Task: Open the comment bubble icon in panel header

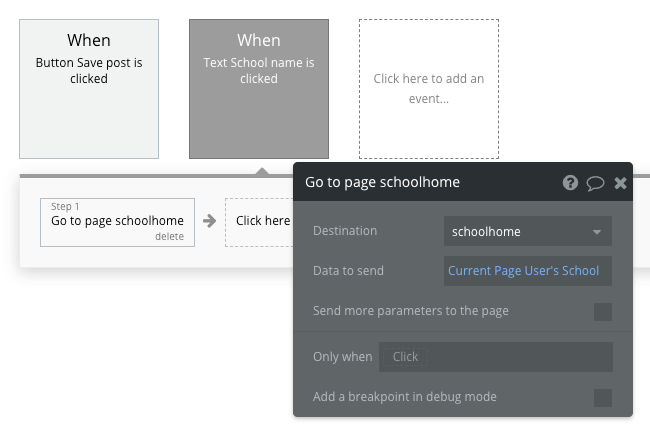Action: pyautogui.click(x=595, y=183)
